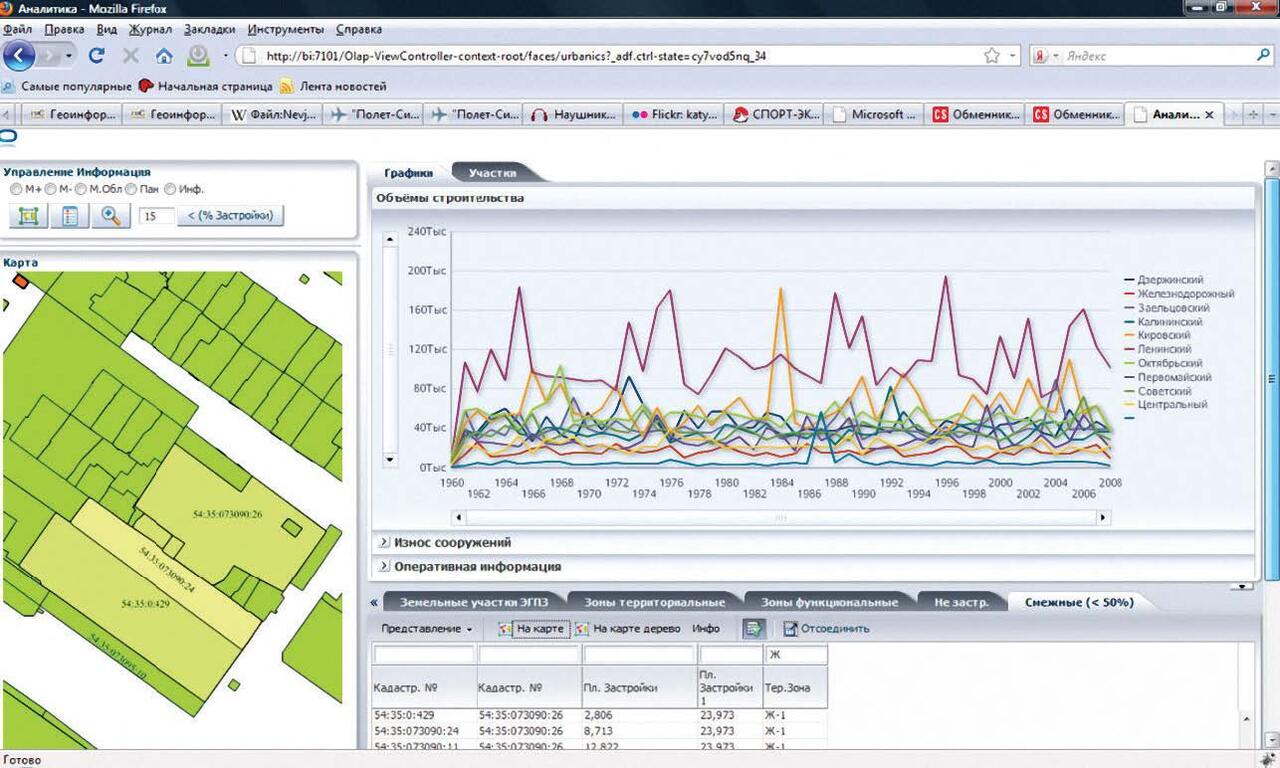This screenshot has height=768, width=1280.
Task: Click the page vertical scrollbar on right
Action: pyautogui.click(x=1272, y=378)
